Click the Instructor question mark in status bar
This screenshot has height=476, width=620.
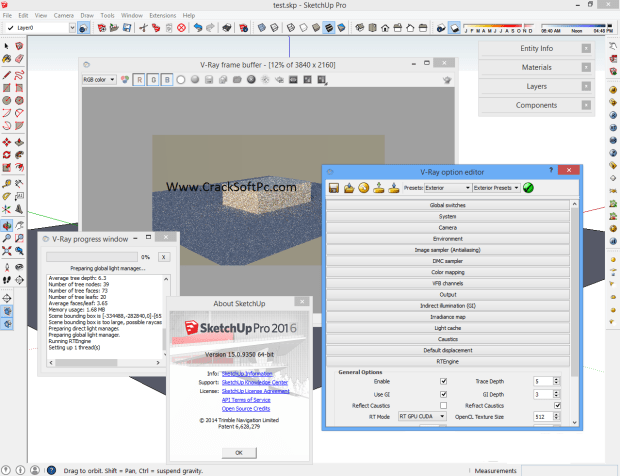coord(51,470)
